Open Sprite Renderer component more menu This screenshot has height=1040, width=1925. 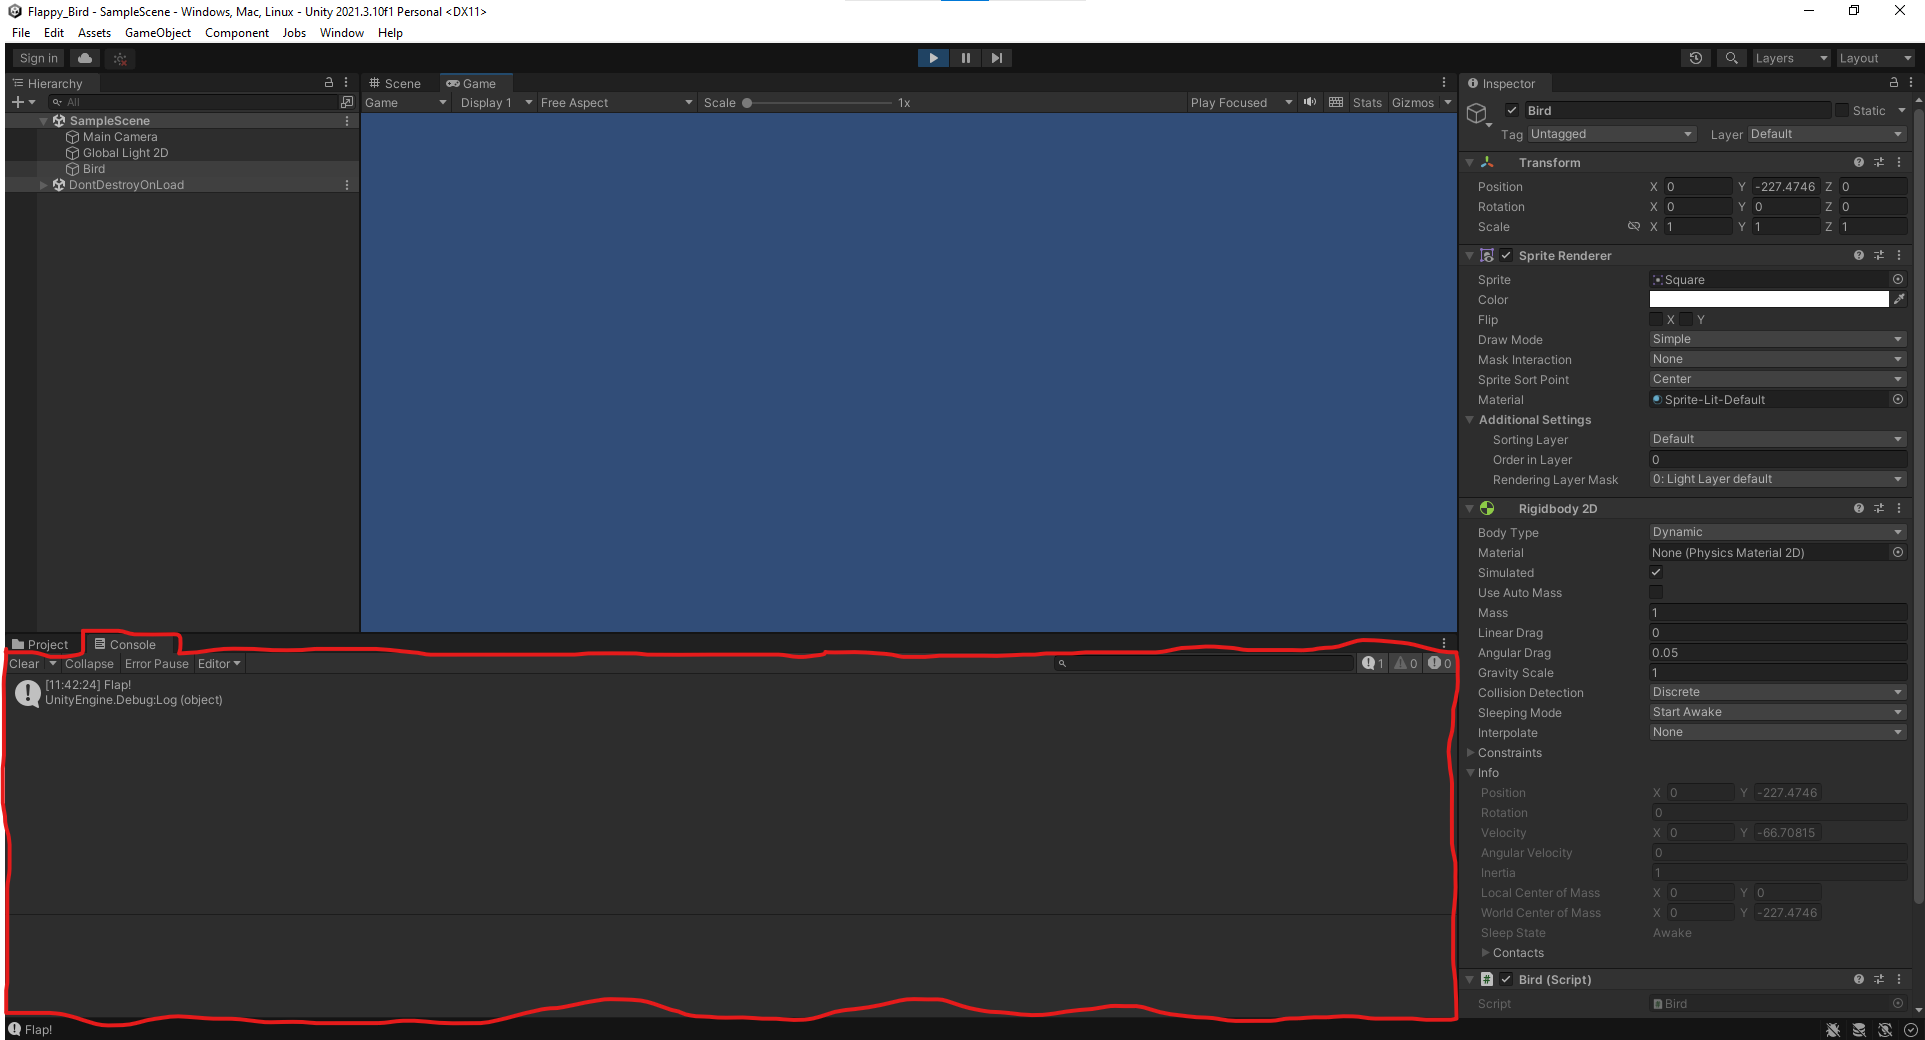tap(1899, 255)
